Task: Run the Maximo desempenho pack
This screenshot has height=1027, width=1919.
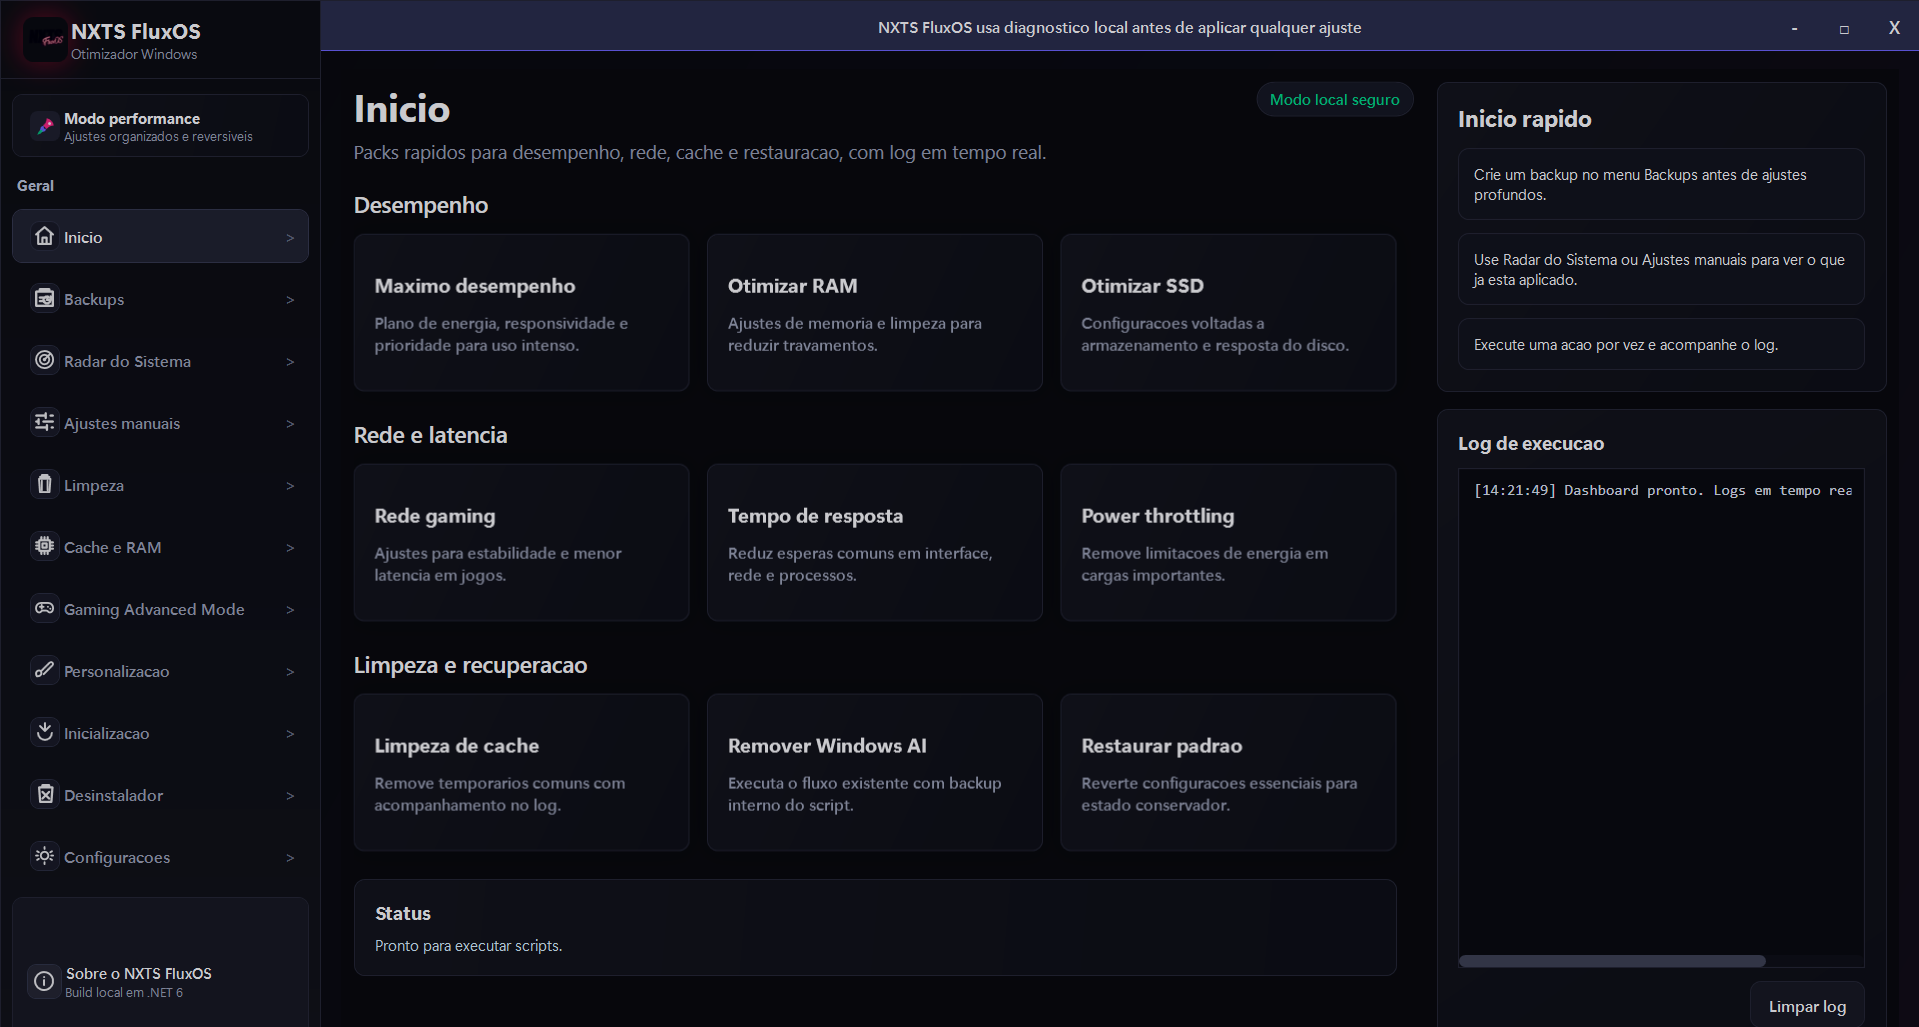Action: 521,312
